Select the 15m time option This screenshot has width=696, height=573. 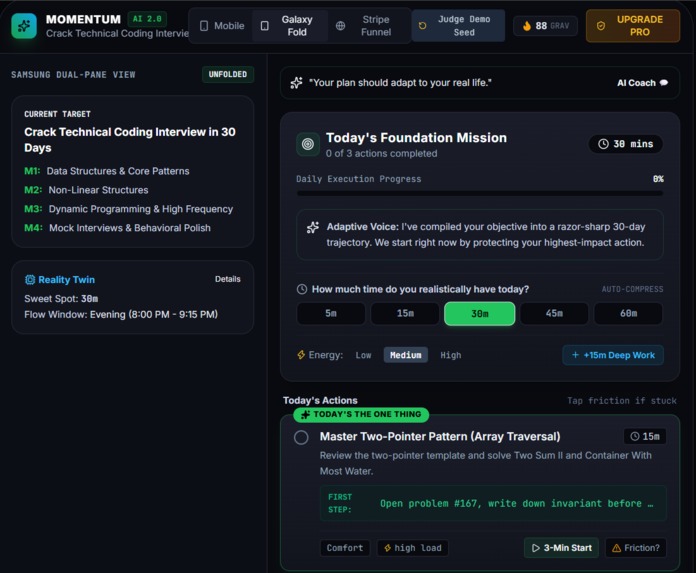pos(405,313)
